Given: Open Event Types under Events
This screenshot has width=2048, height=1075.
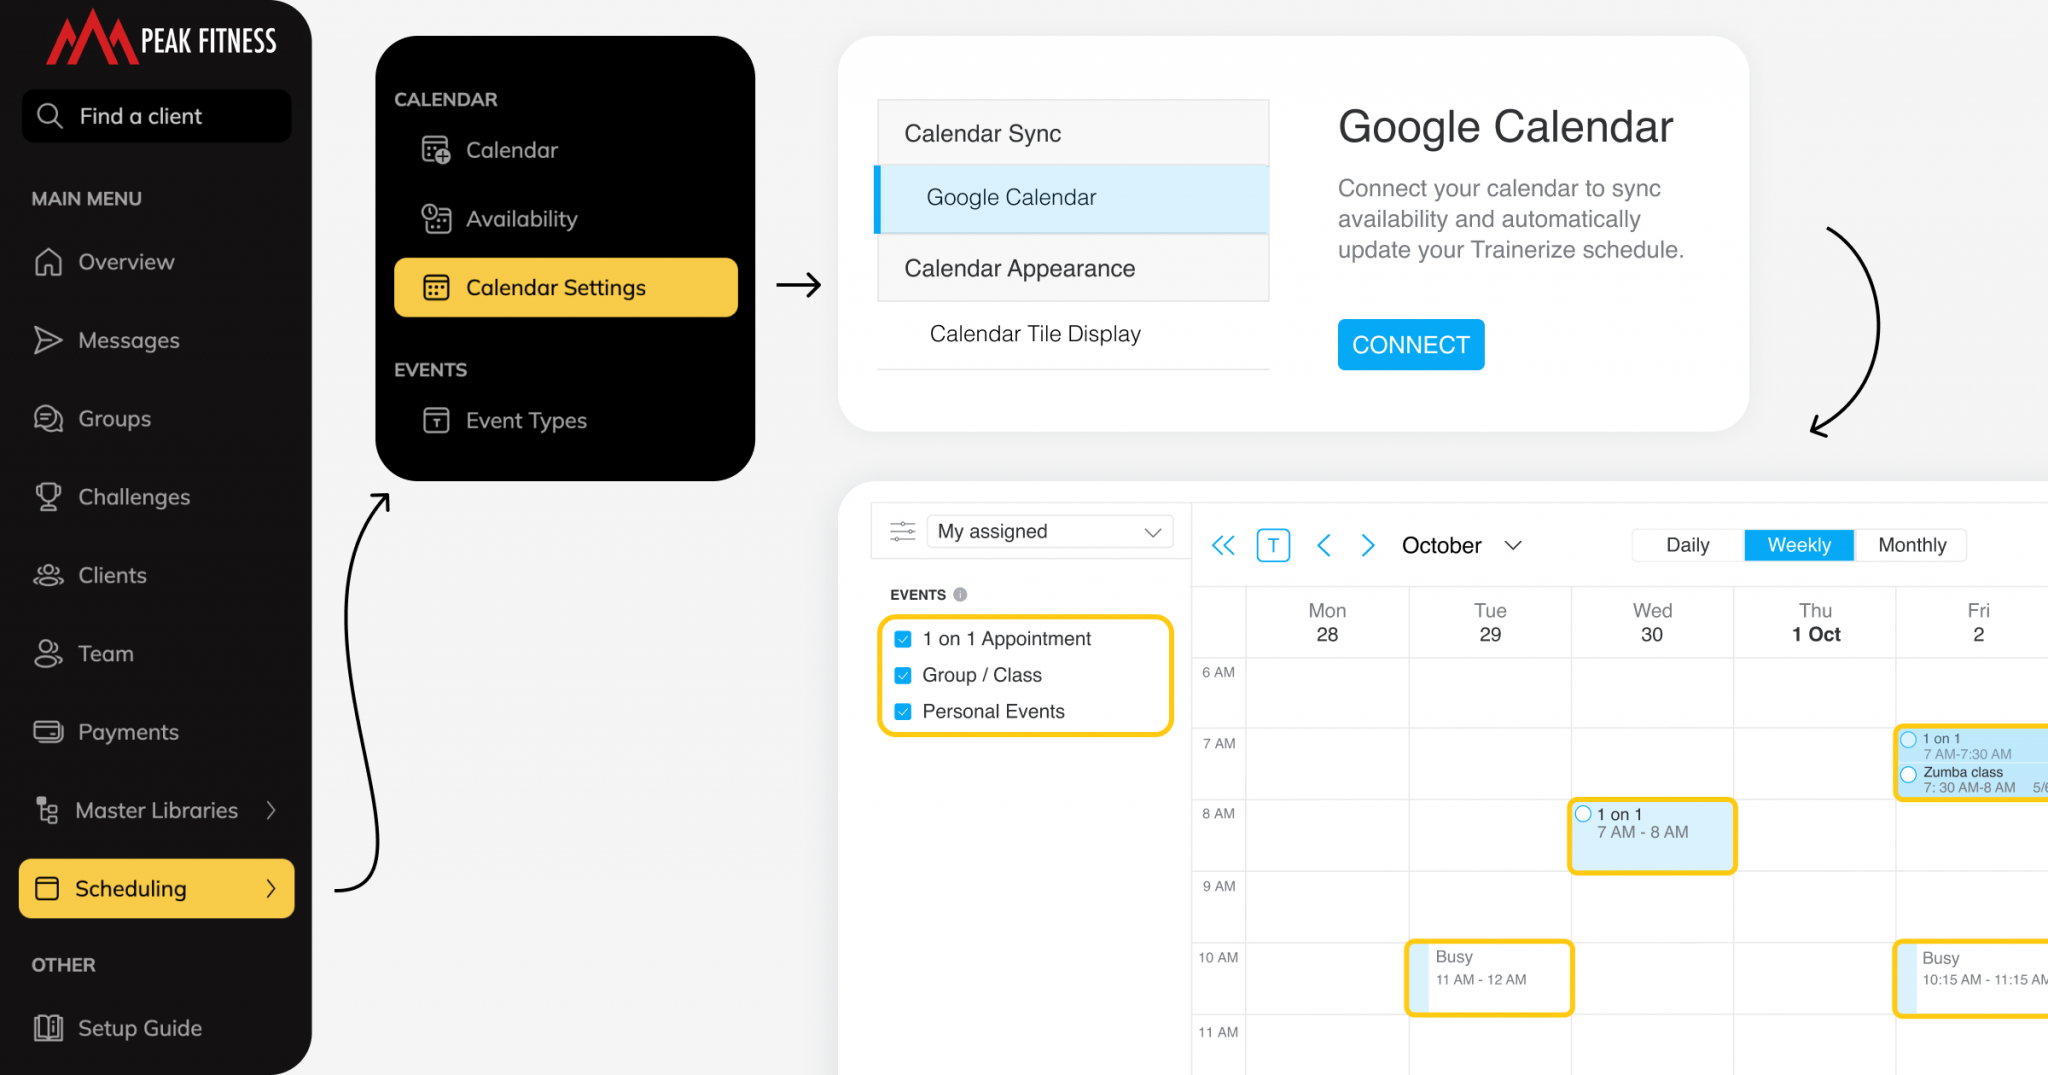Looking at the screenshot, I should click(x=526, y=420).
